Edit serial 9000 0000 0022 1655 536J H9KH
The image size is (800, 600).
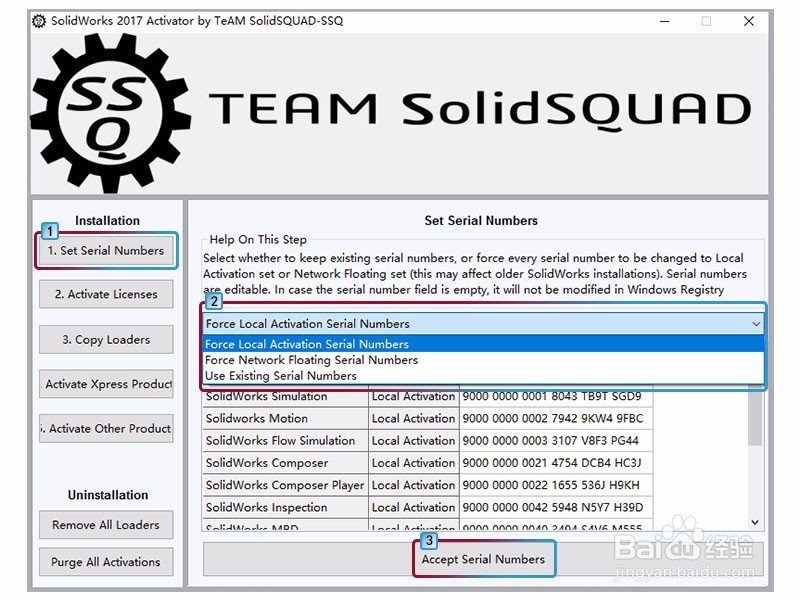coord(556,485)
